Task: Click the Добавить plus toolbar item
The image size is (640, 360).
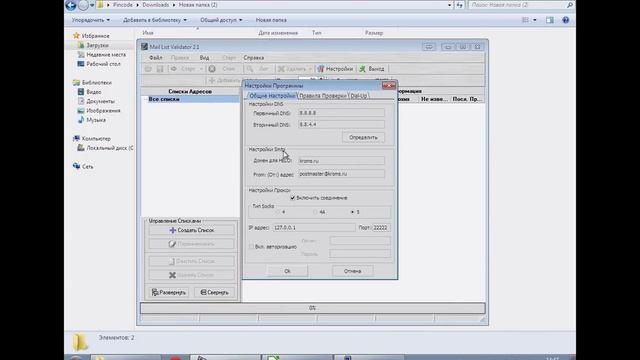Action: pyautogui.click(x=224, y=80)
